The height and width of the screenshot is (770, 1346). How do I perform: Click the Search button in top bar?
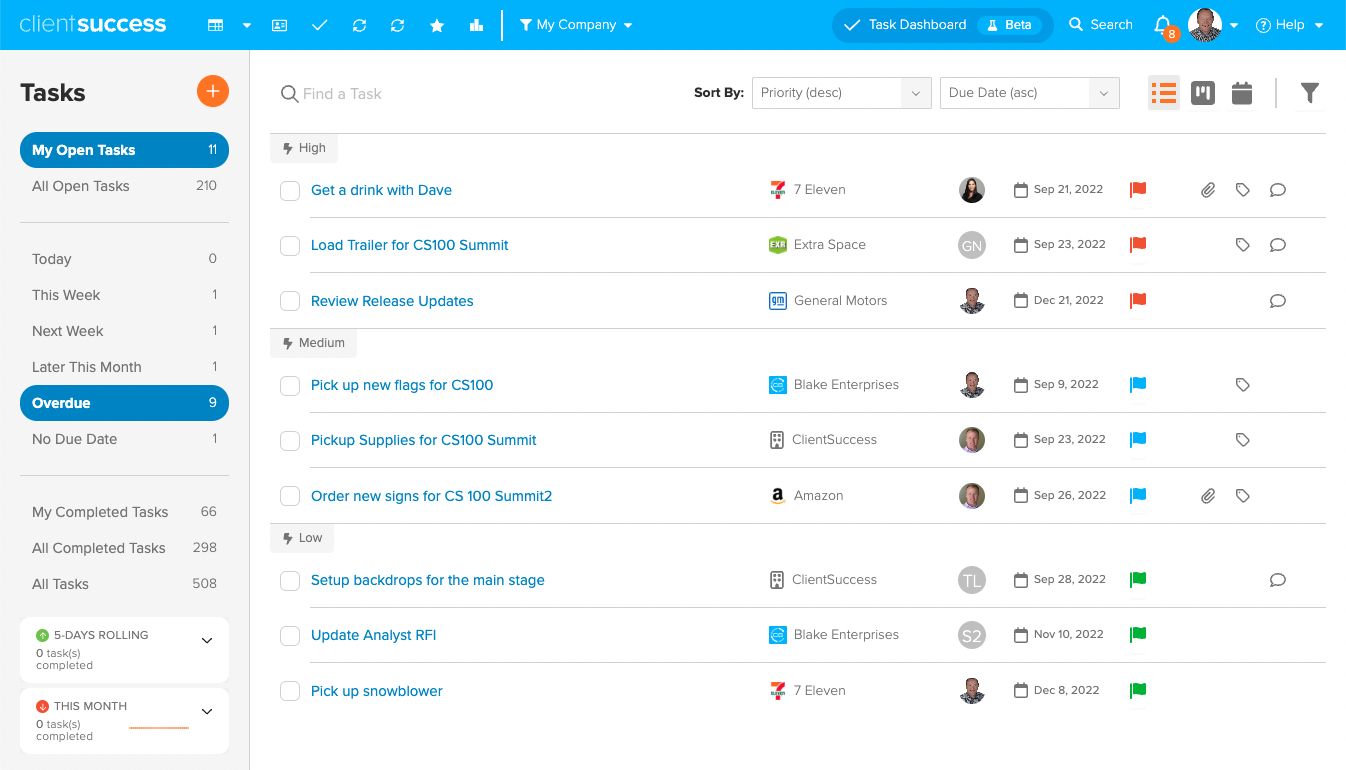click(x=1100, y=25)
